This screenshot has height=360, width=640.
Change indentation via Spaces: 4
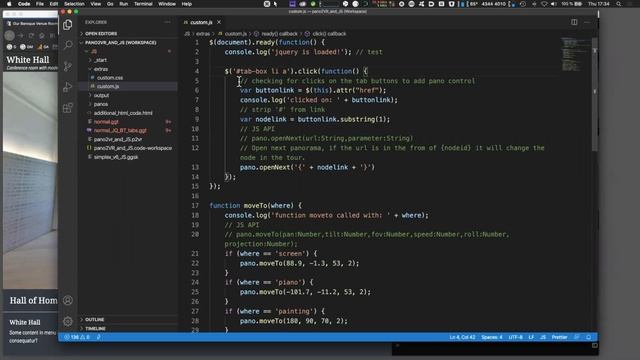[492, 337]
